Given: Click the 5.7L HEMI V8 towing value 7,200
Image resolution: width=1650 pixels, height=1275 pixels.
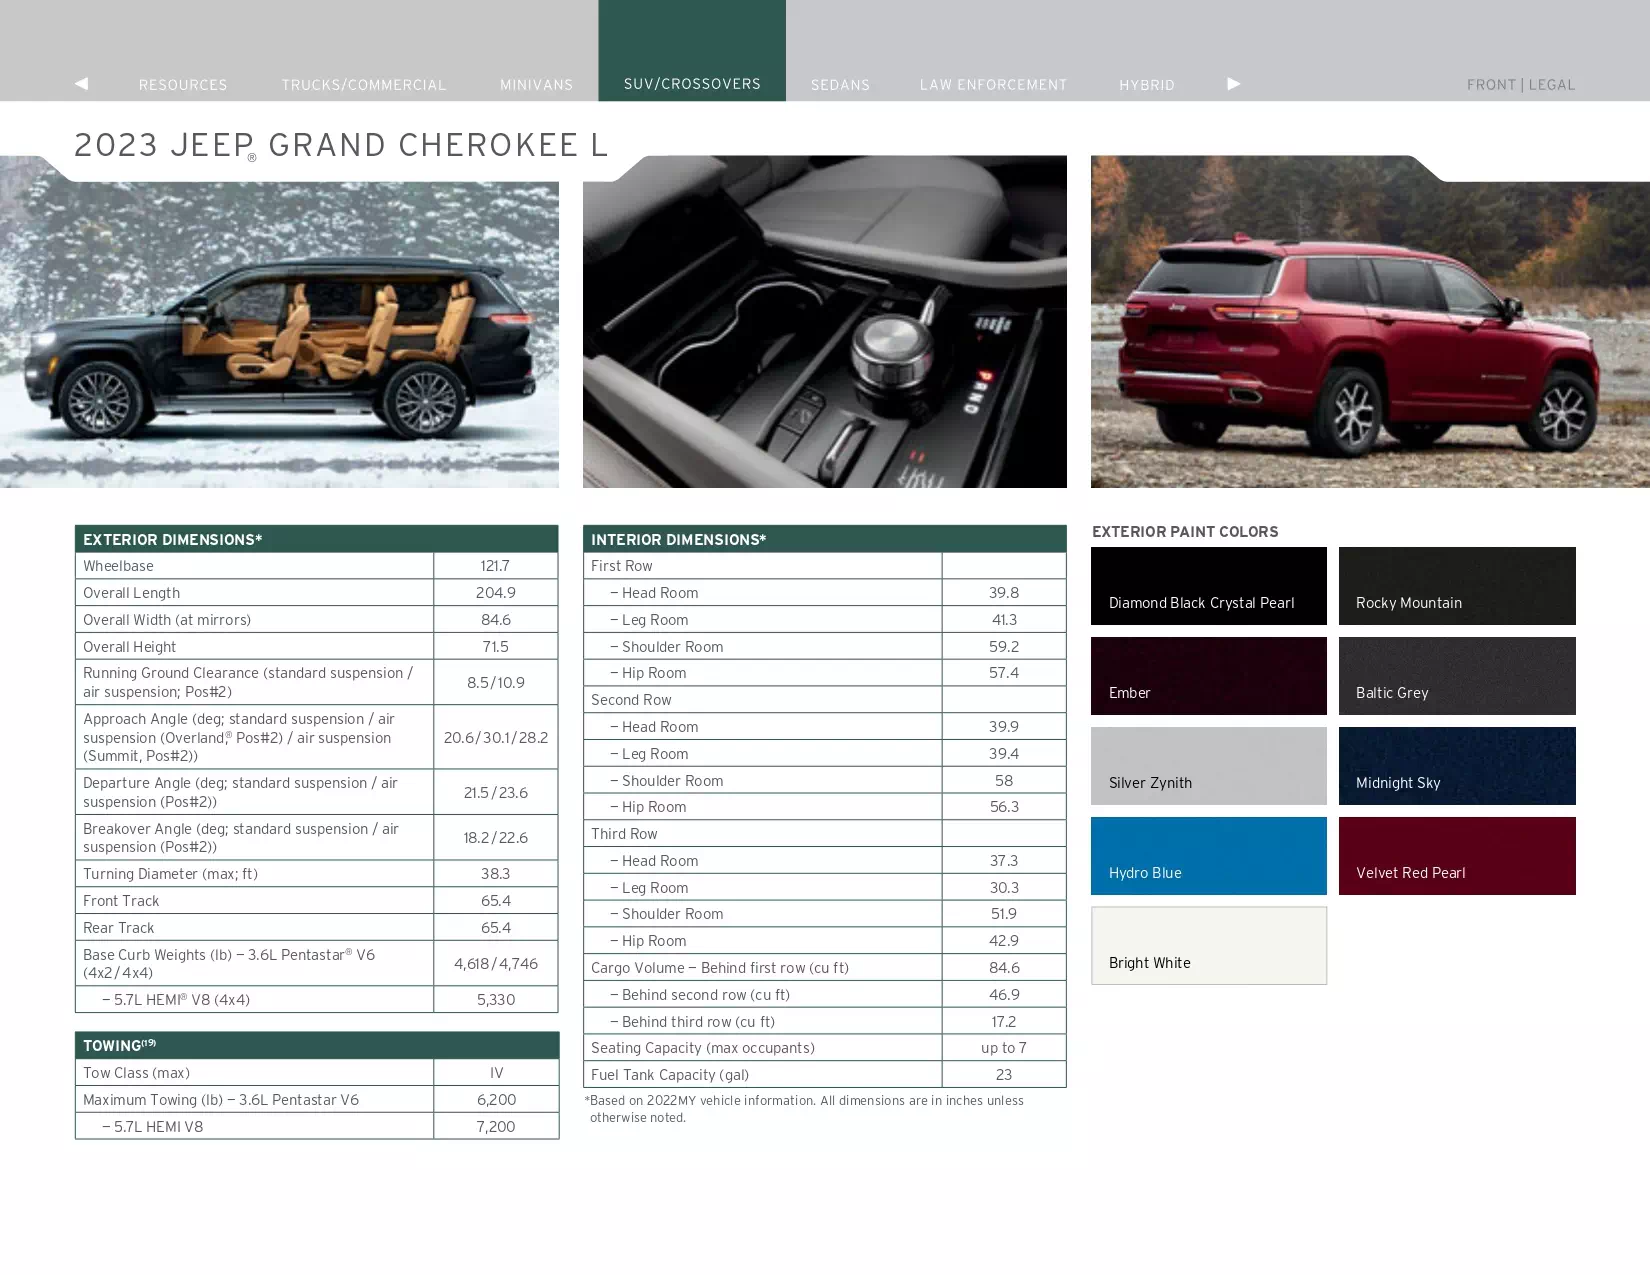Looking at the screenshot, I should tap(496, 1127).
